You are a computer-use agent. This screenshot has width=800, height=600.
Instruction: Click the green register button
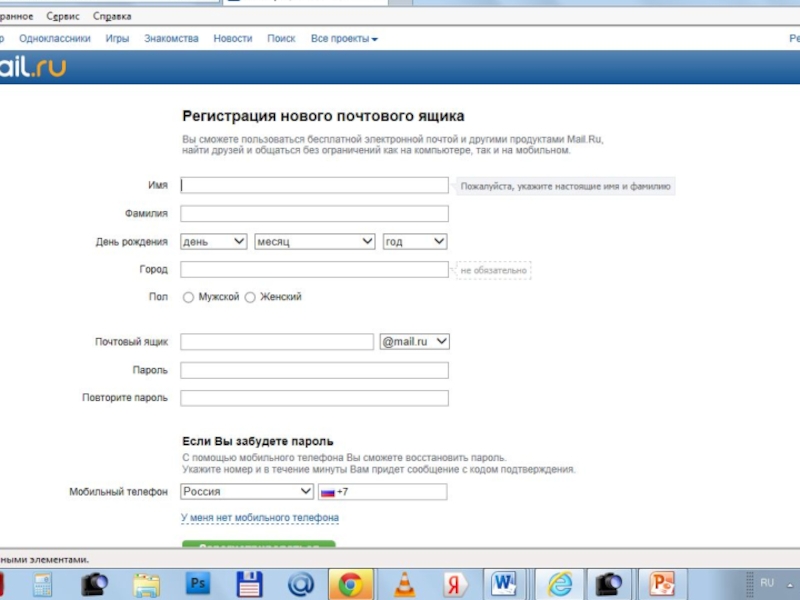tap(259, 544)
